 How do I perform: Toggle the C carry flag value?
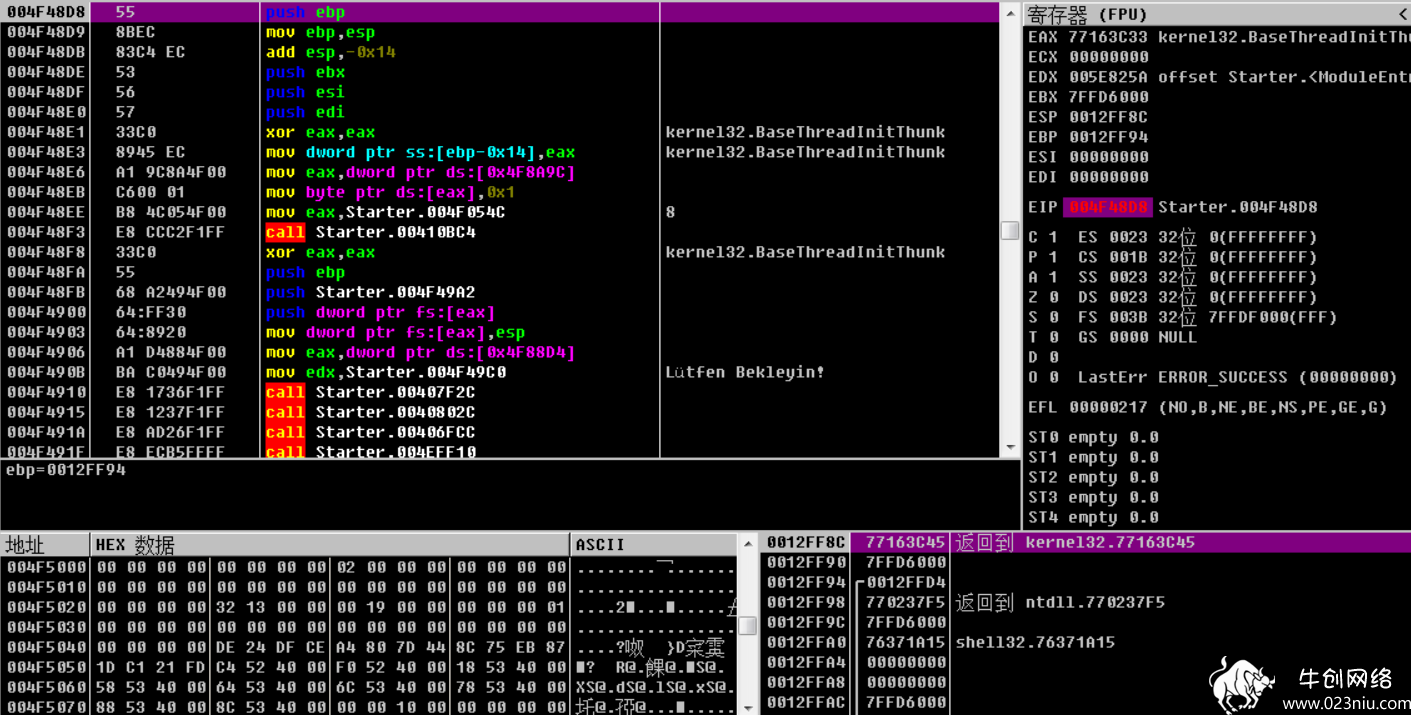[x=1052, y=237]
